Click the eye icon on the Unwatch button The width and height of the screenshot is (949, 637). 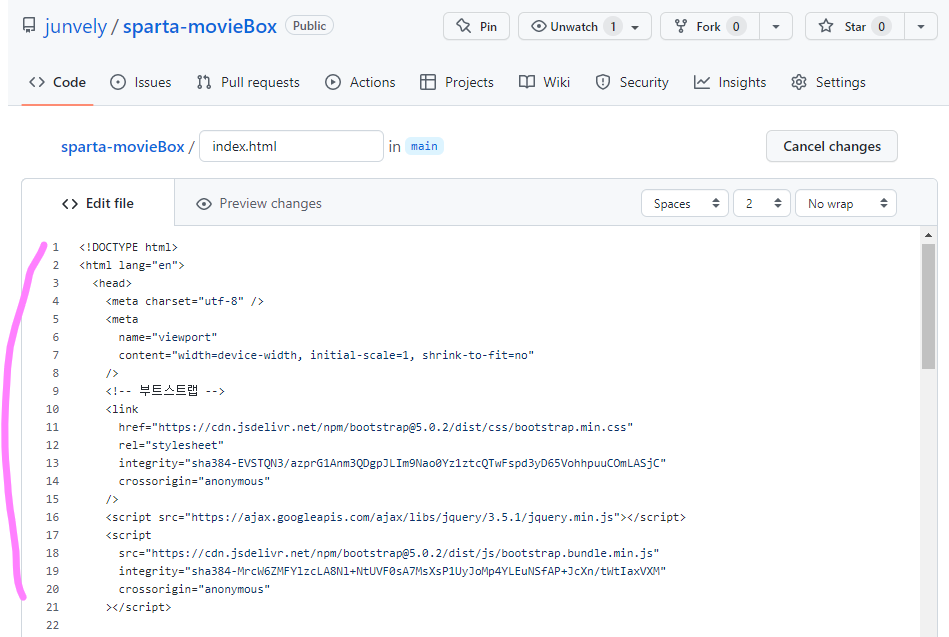pyautogui.click(x=539, y=27)
